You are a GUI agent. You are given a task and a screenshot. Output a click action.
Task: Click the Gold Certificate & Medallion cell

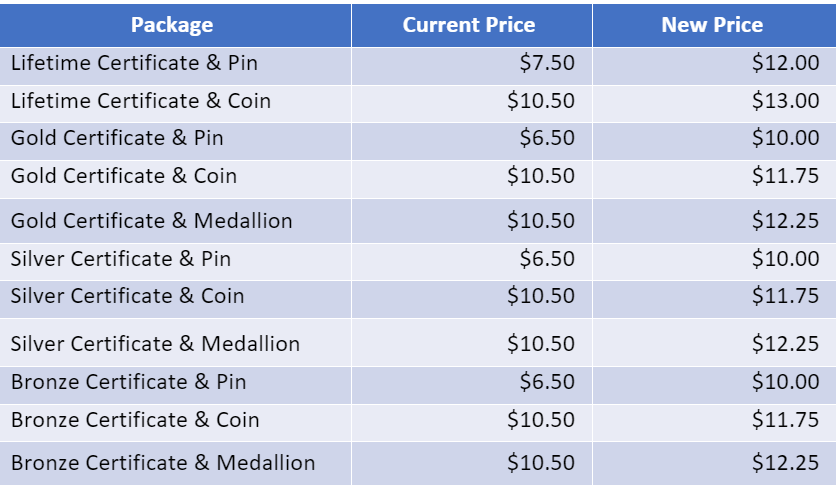tap(152, 220)
